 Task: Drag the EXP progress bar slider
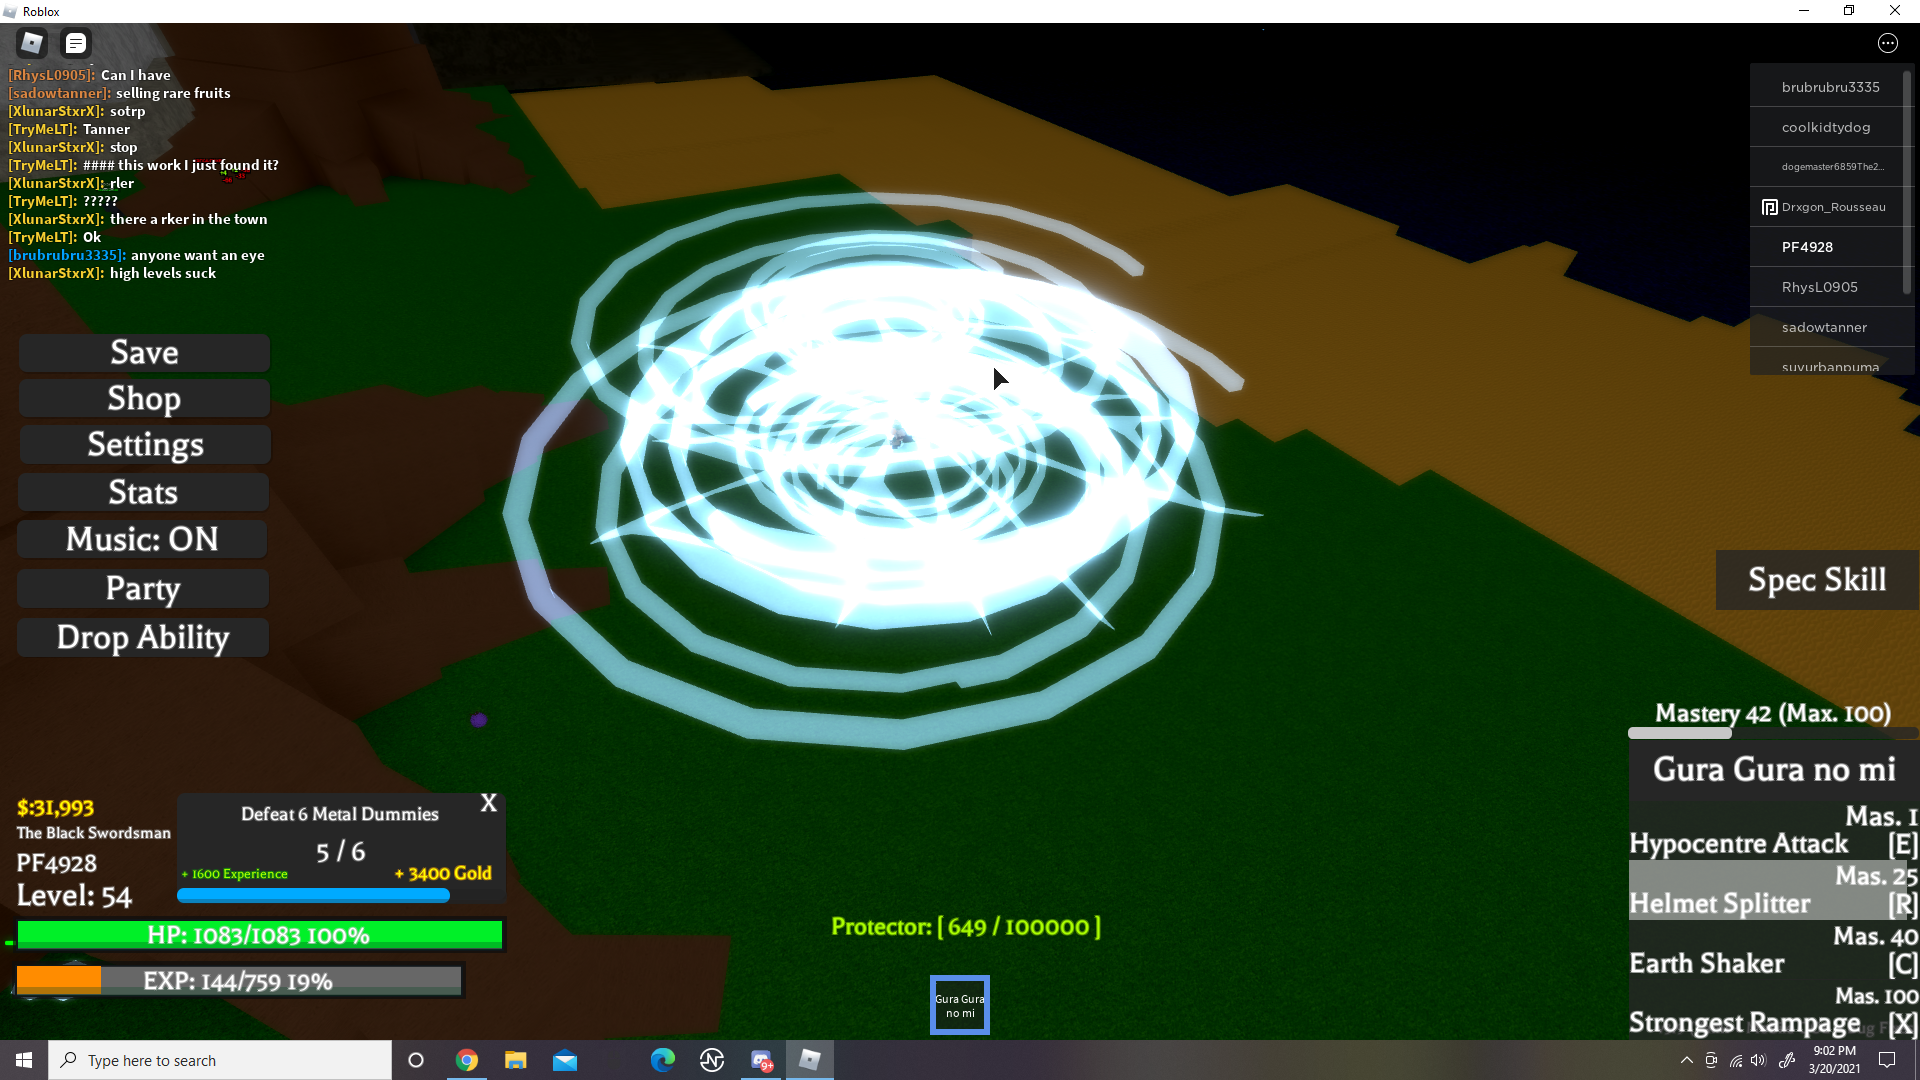click(x=103, y=981)
